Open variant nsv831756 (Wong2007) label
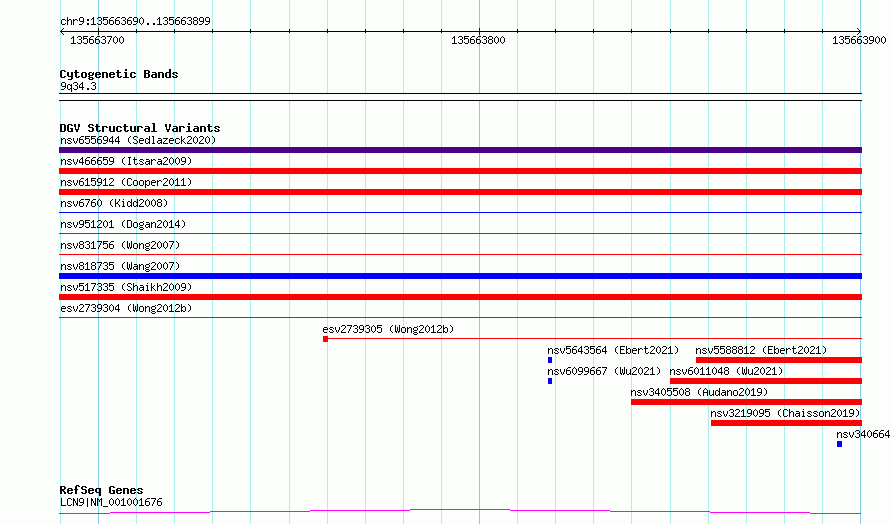 [120, 245]
